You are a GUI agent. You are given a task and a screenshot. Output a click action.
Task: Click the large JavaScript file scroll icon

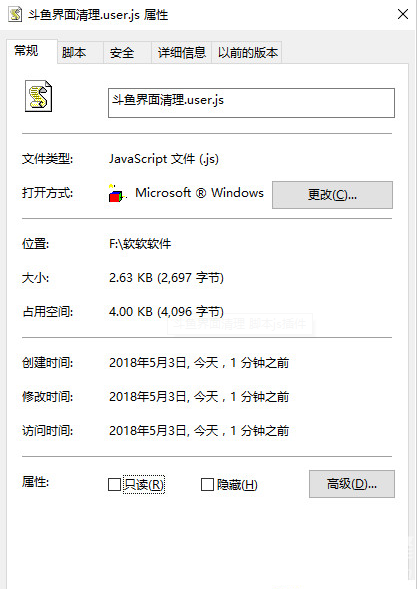(38, 96)
